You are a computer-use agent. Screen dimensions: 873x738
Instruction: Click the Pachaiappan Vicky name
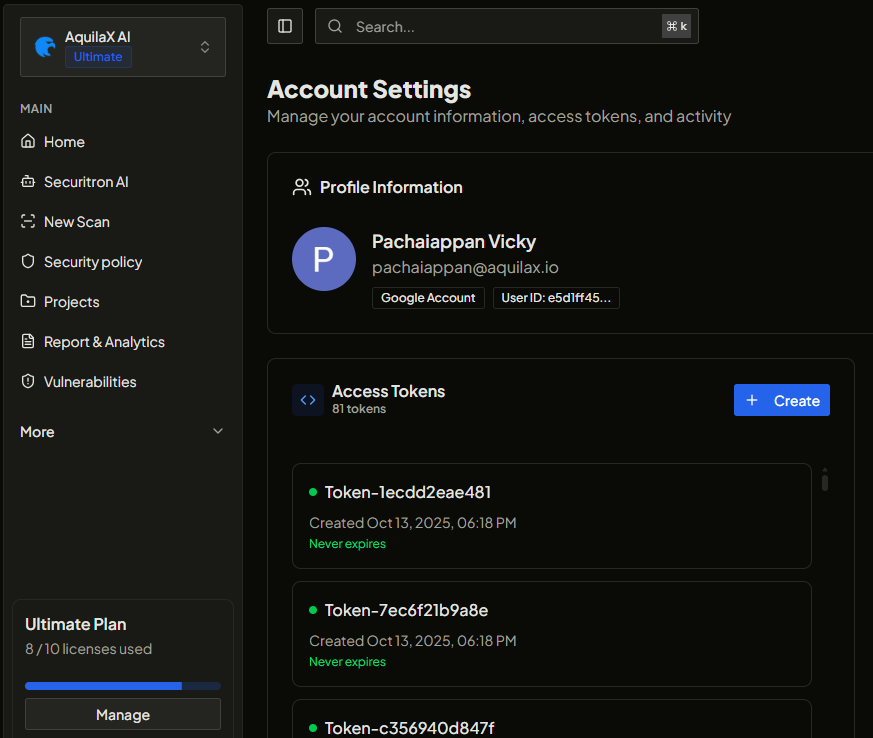click(x=454, y=242)
